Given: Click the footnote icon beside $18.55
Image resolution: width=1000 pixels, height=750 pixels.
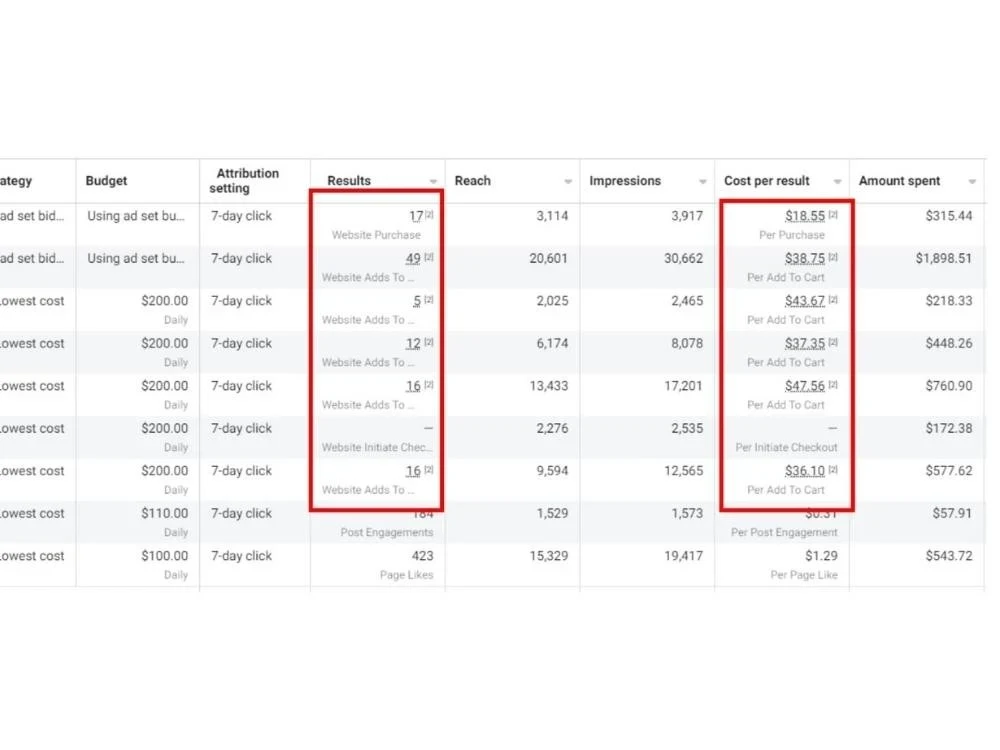Looking at the screenshot, I should [x=833, y=214].
